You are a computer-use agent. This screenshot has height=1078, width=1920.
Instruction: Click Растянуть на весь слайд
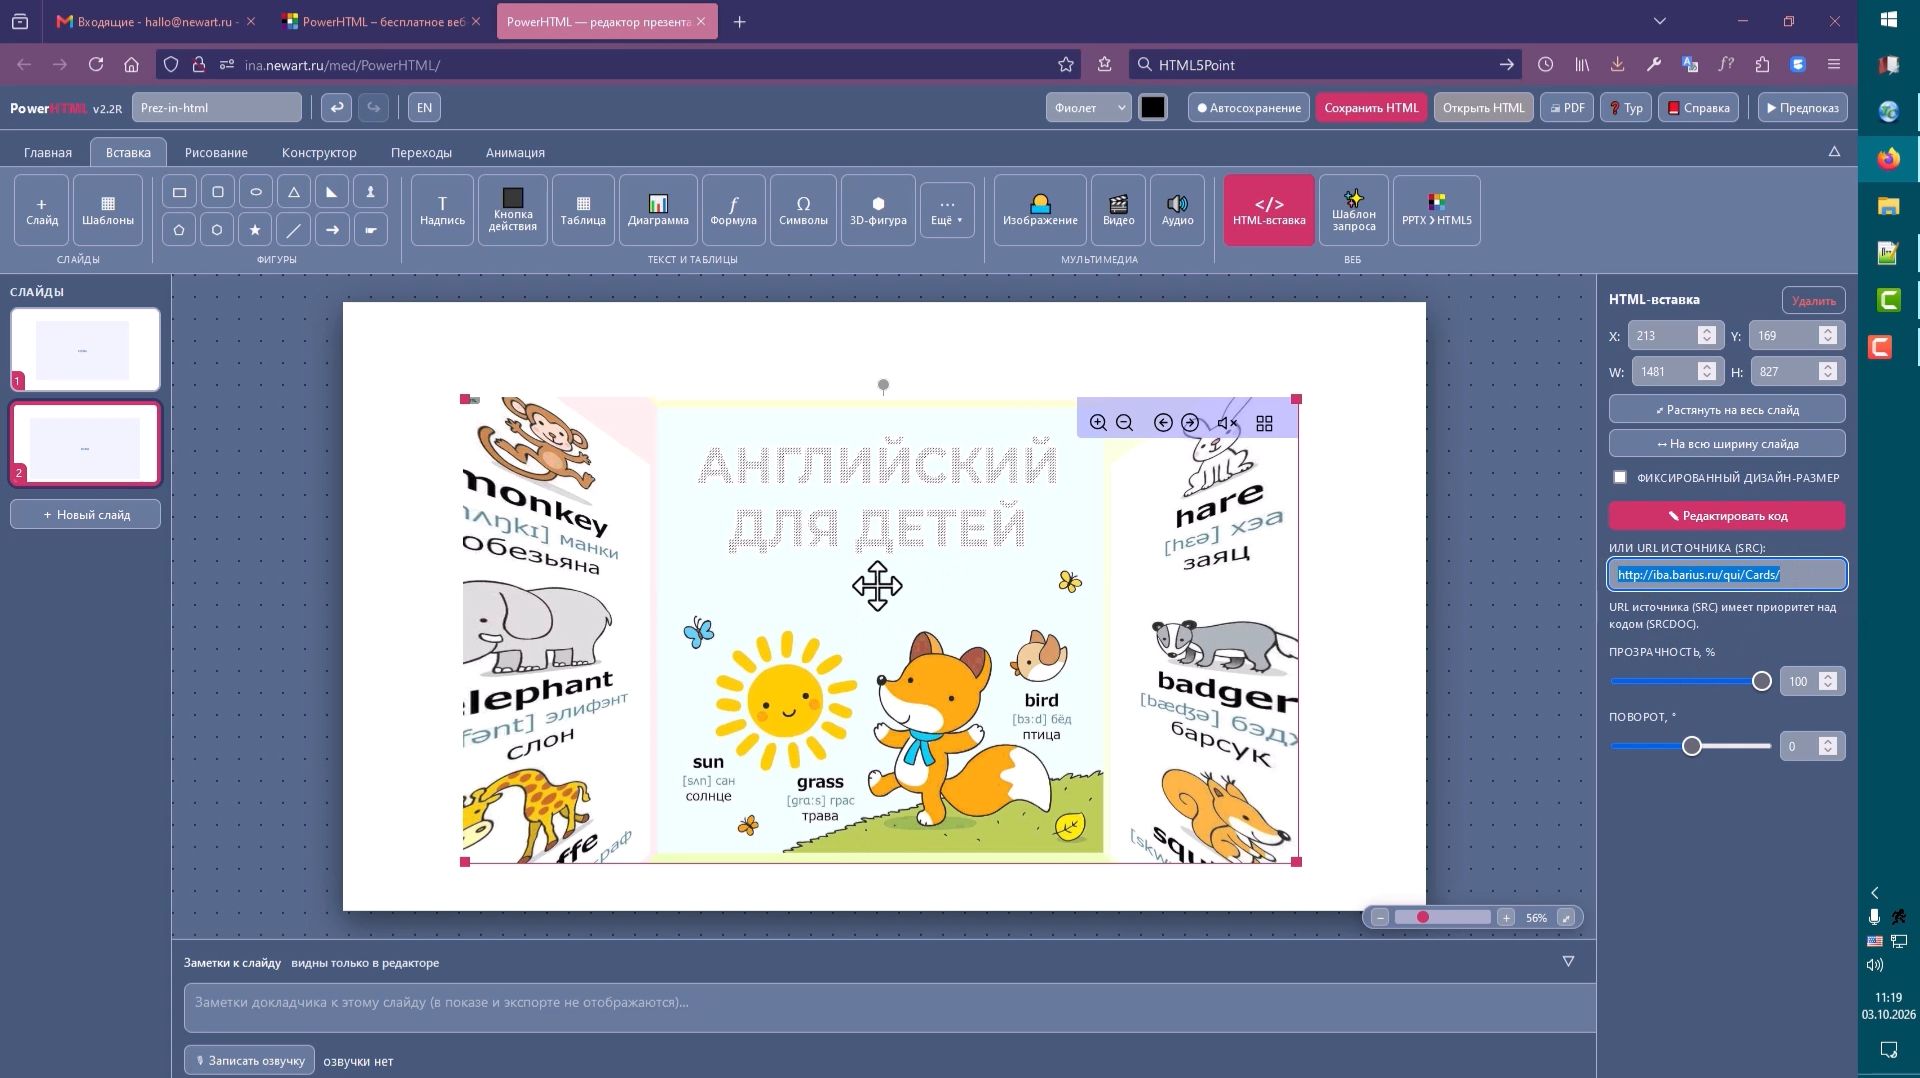pos(1727,409)
